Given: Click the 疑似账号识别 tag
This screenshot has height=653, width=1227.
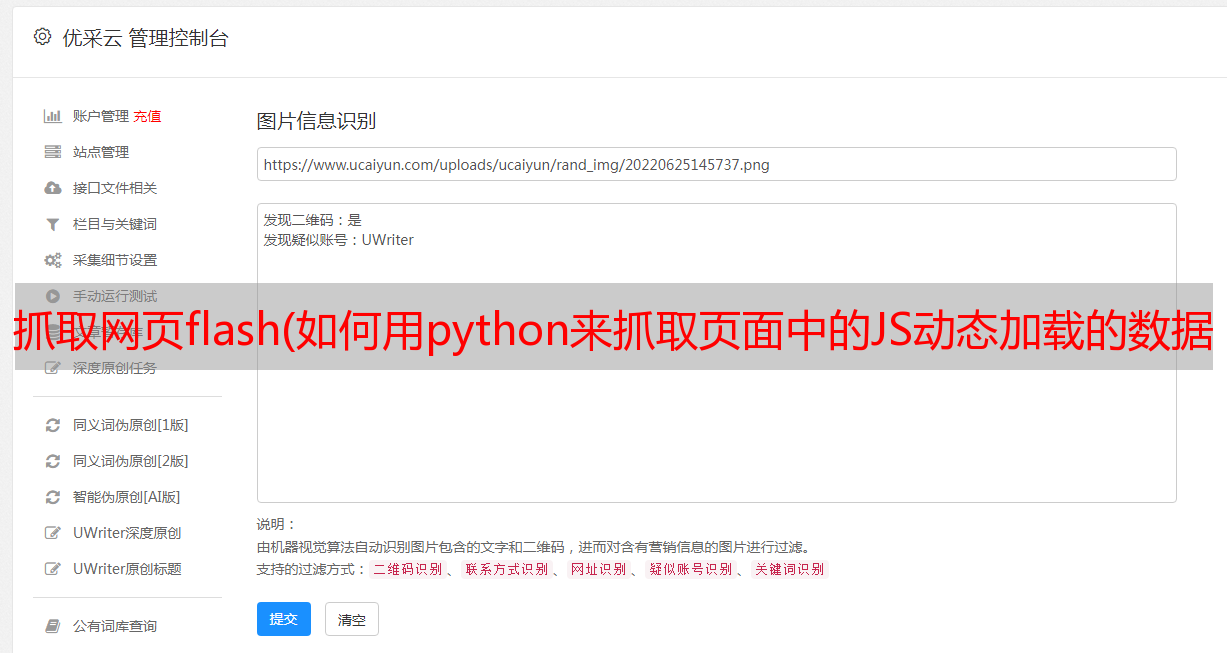Looking at the screenshot, I should (x=690, y=569).
